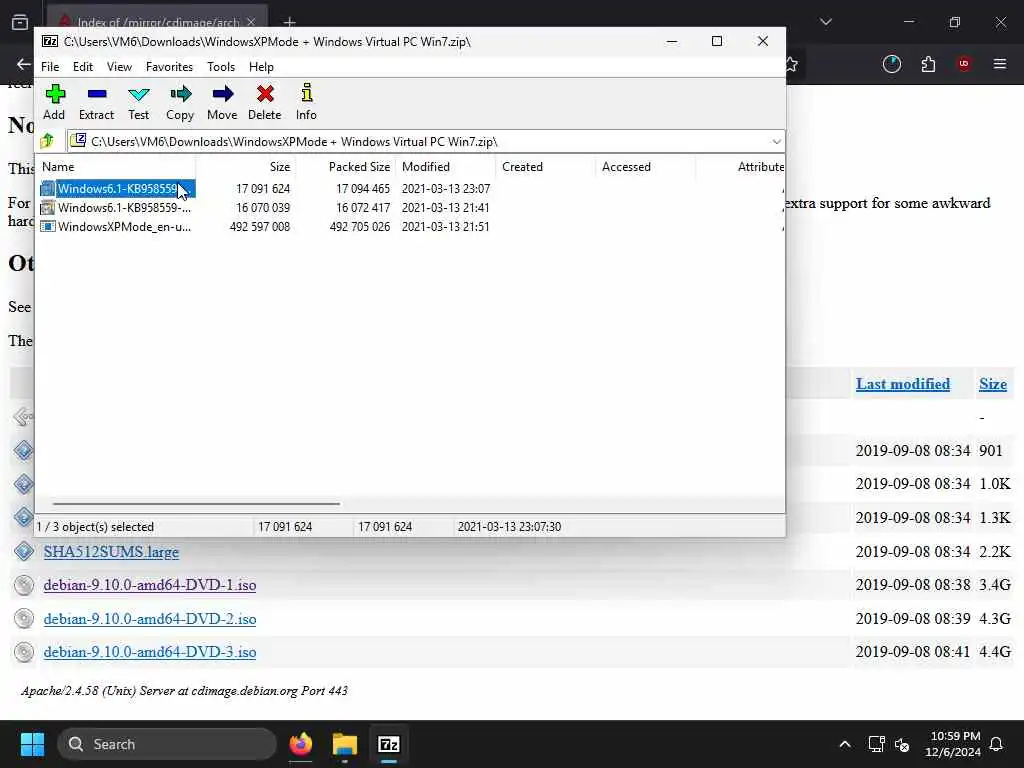Open File Explorer from the taskbar
This screenshot has width=1024, height=768.
(x=345, y=744)
